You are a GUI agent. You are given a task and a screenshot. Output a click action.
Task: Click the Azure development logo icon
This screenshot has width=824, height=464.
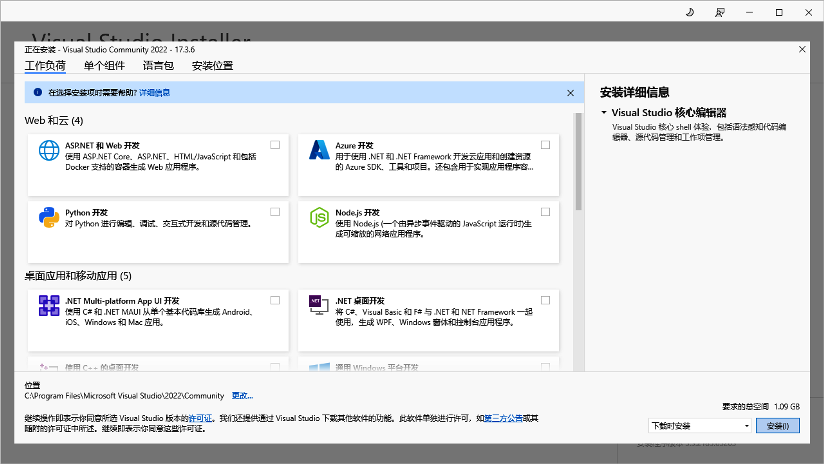pos(319,150)
